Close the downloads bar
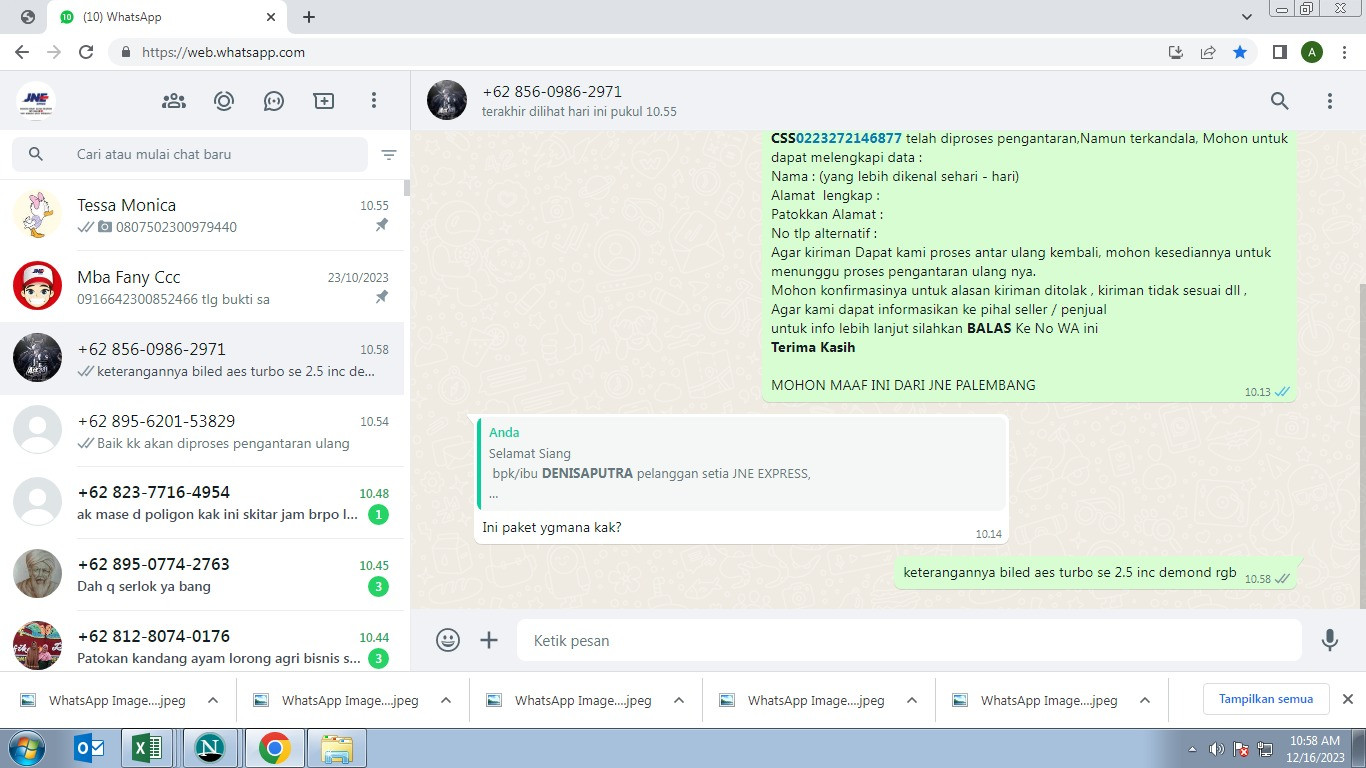Screen dimensions: 1366x768 coord(1347,699)
